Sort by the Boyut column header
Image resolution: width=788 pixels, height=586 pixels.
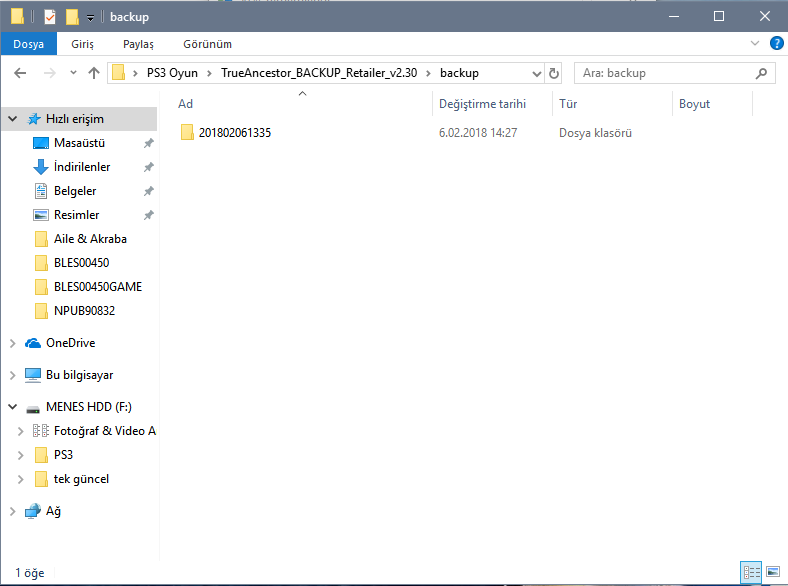[x=713, y=104]
